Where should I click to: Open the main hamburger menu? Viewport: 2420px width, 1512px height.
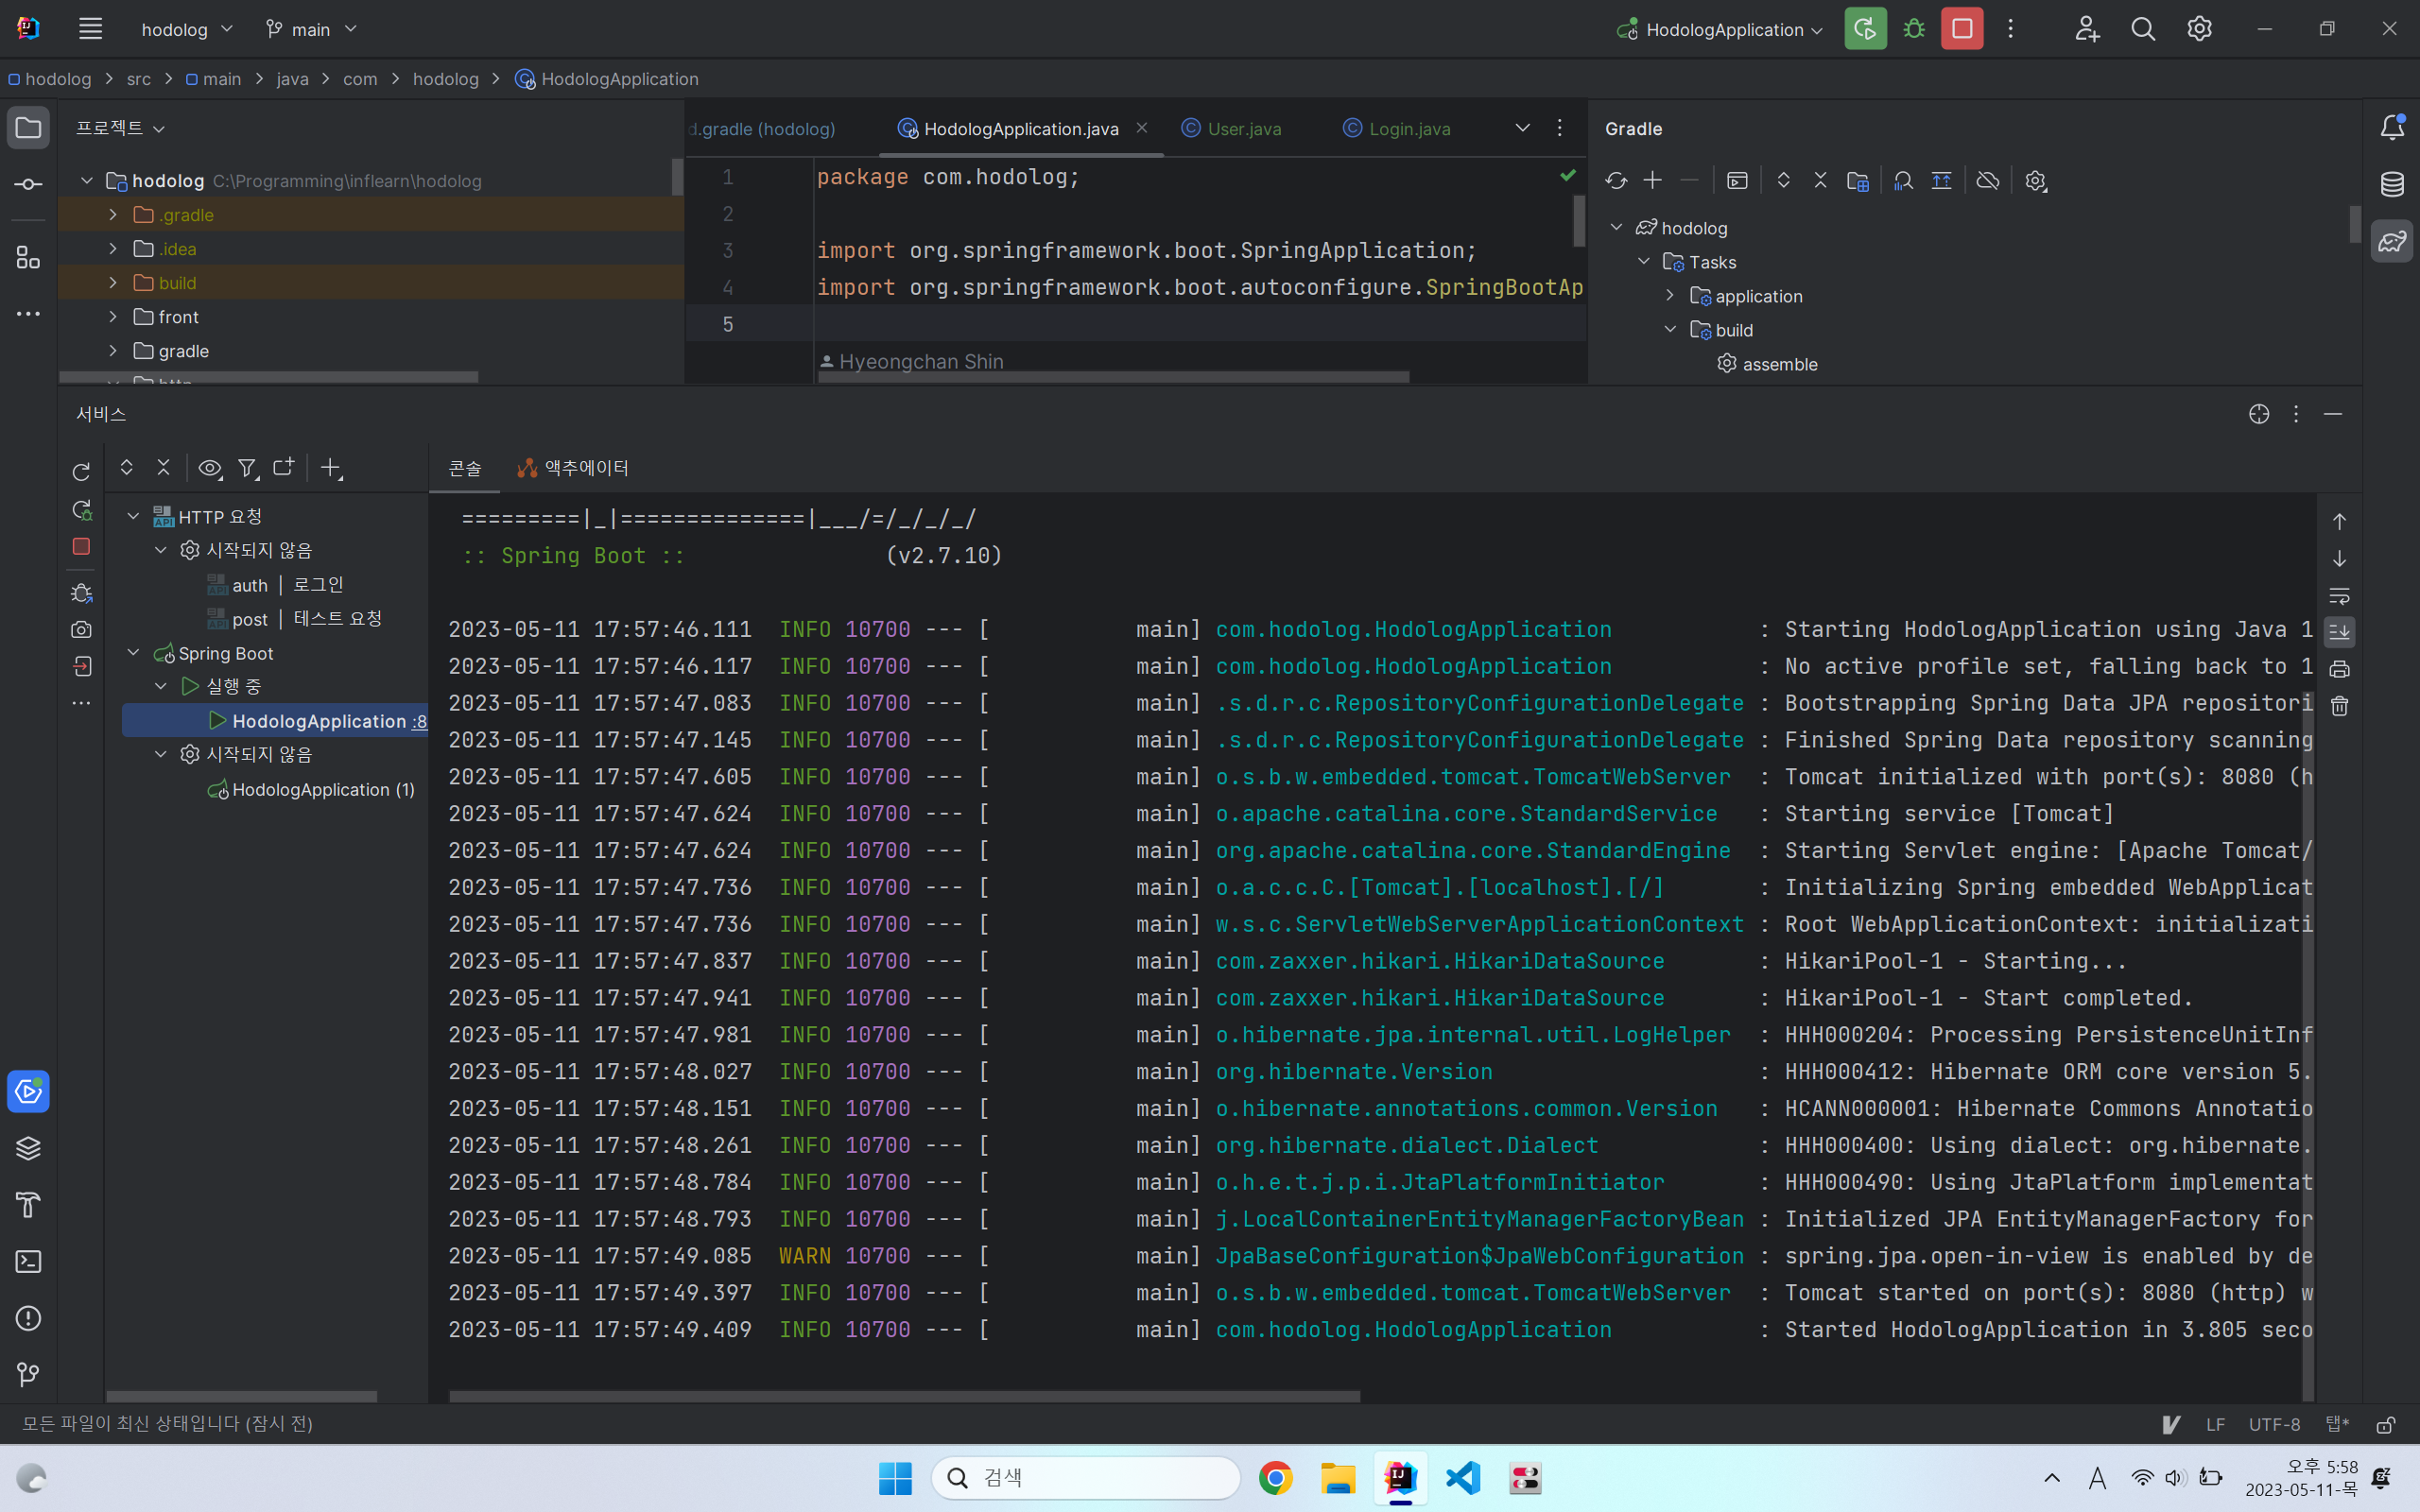click(90, 29)
